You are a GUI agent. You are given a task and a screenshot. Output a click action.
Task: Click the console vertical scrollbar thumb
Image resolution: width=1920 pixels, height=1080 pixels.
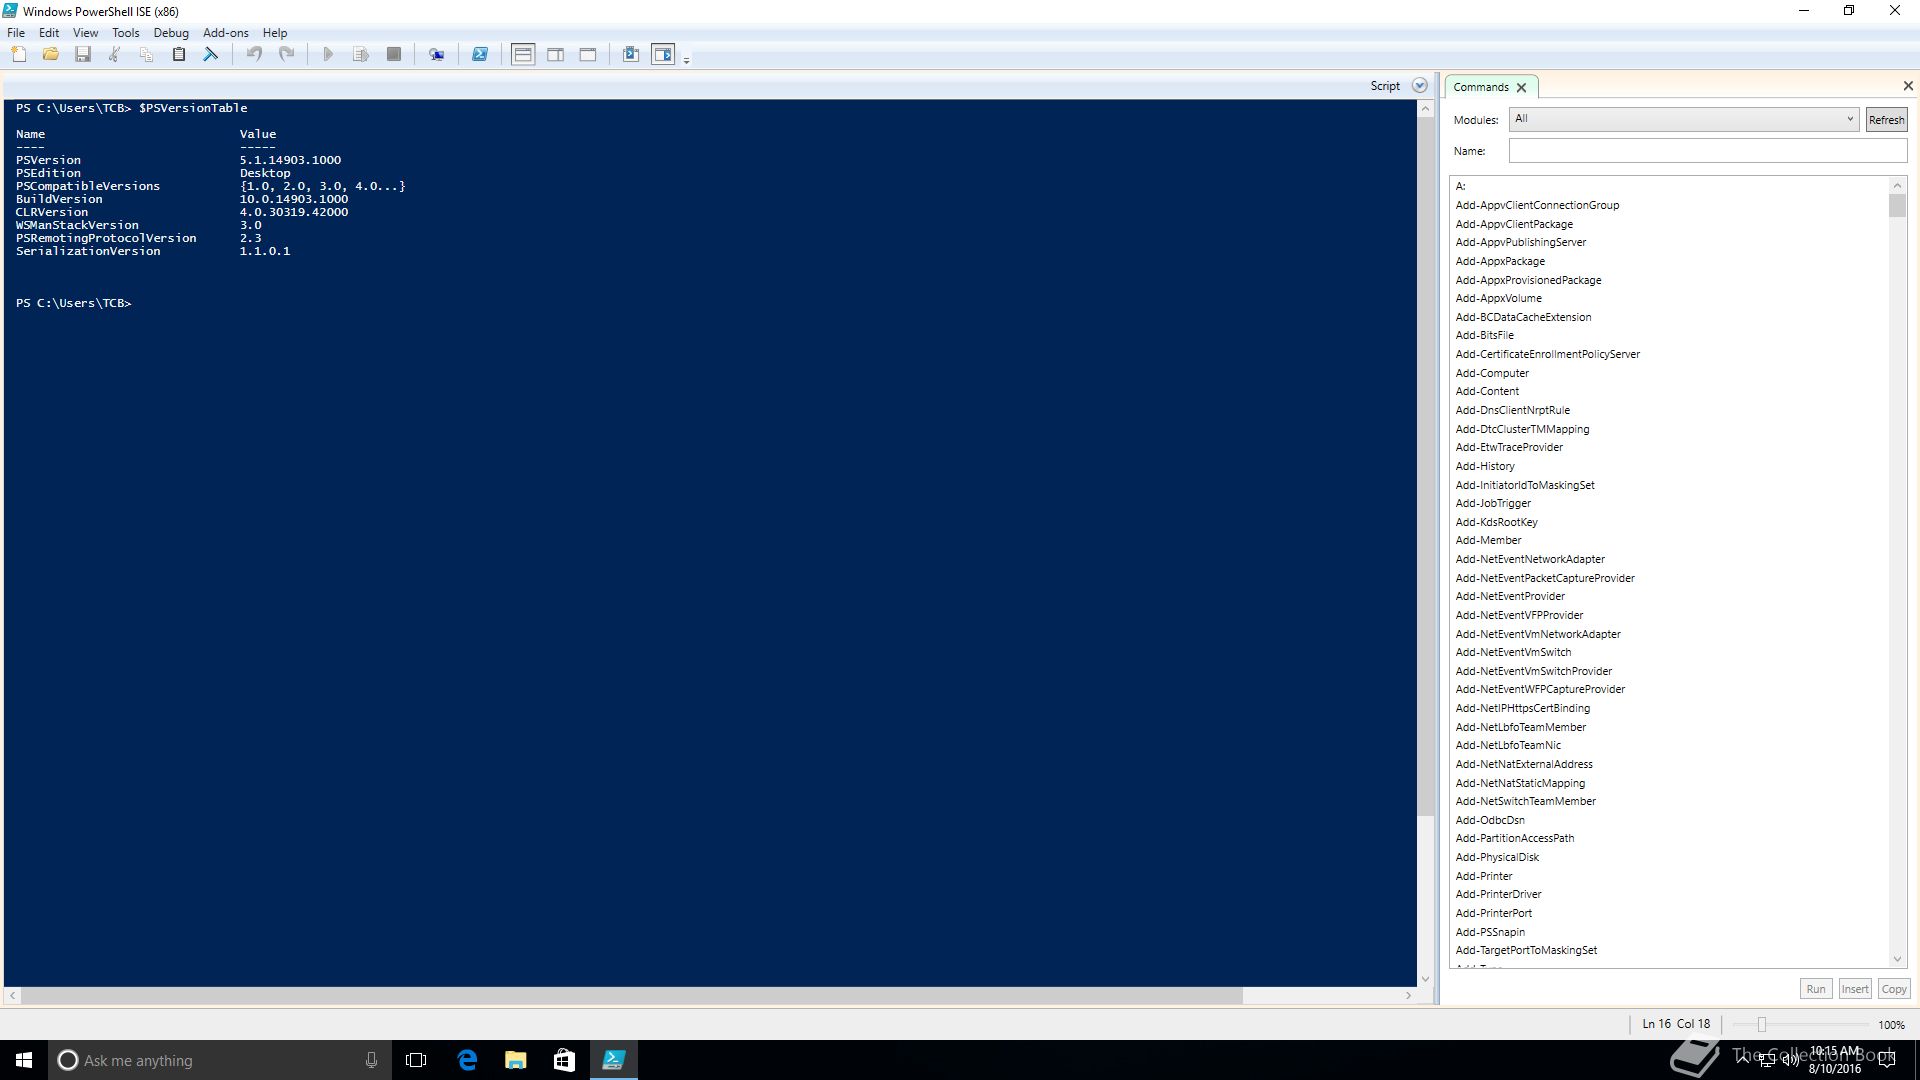point(1426,467)
